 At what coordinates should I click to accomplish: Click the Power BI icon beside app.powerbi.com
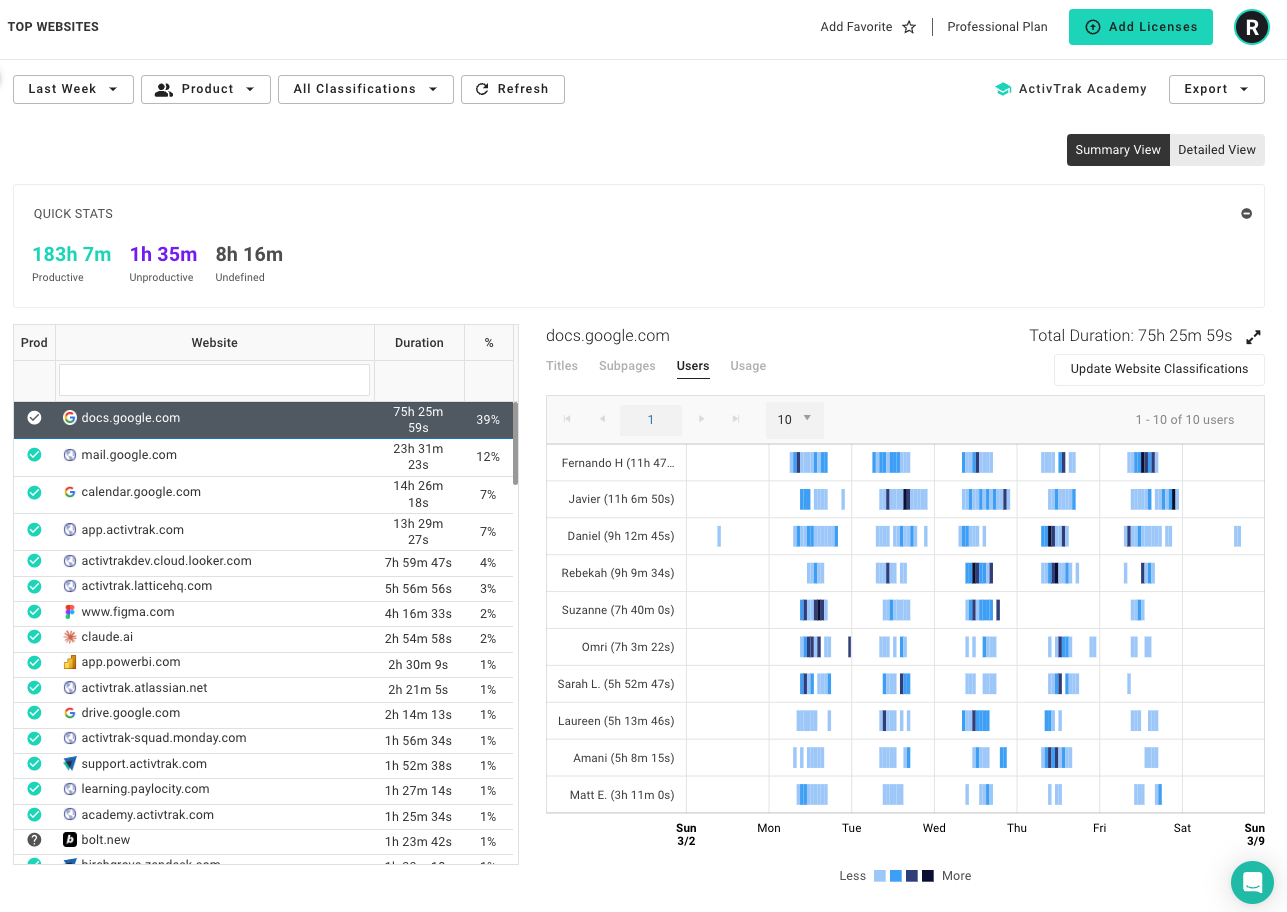(x=70, y=662)
